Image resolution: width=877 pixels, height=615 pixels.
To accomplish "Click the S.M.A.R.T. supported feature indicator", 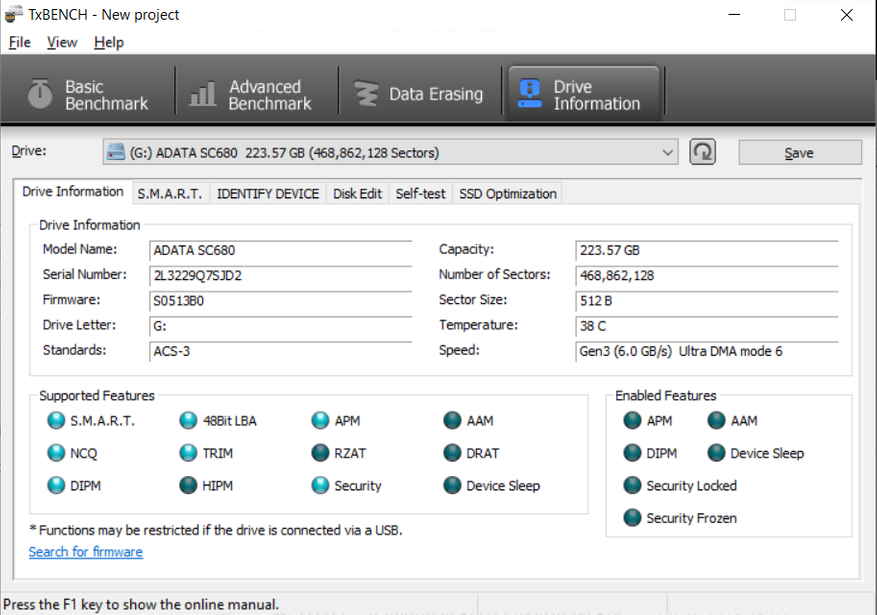I will [x=56, y=420].
